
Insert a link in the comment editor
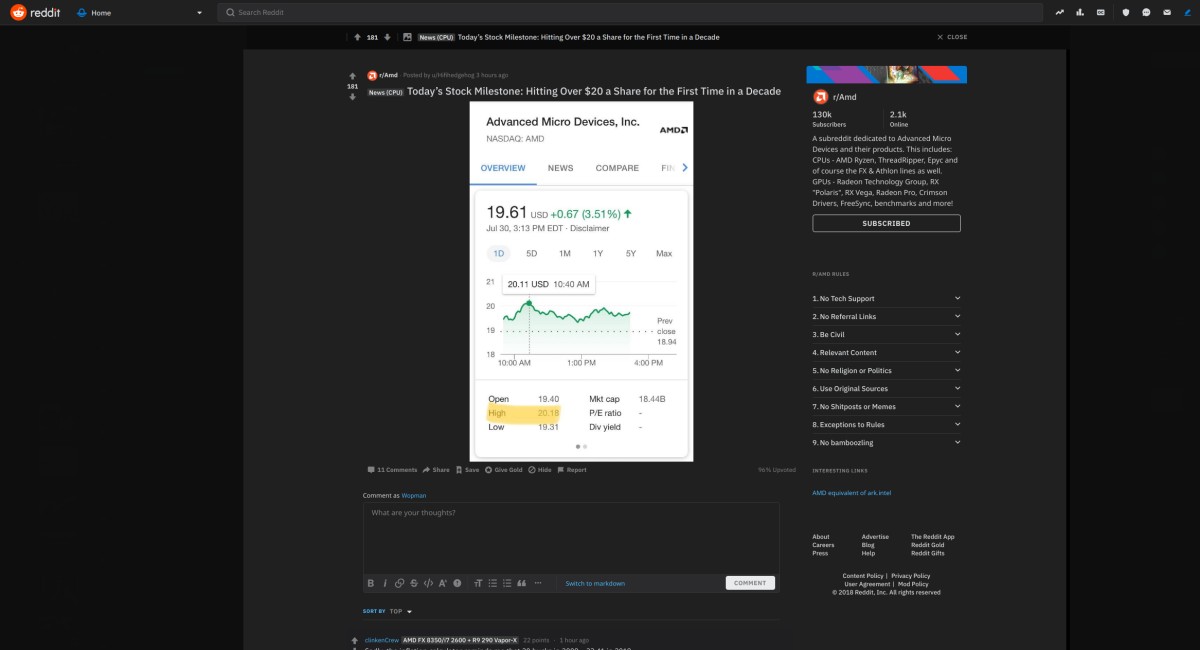(x=399, y=583)
